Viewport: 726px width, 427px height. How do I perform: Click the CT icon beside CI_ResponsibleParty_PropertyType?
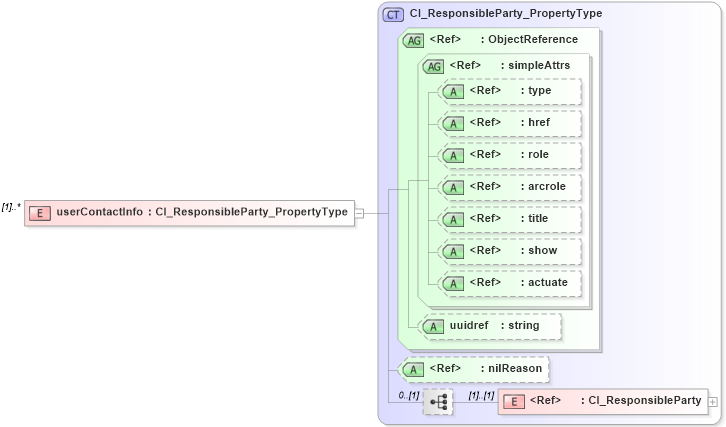pyautogui.click(x=393, y=15)
